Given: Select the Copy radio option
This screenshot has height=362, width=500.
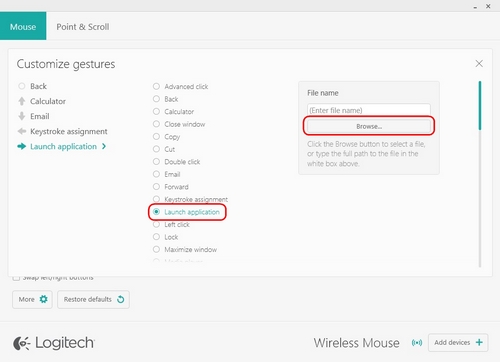Looking at the screenshot, I should coord(166,137).
